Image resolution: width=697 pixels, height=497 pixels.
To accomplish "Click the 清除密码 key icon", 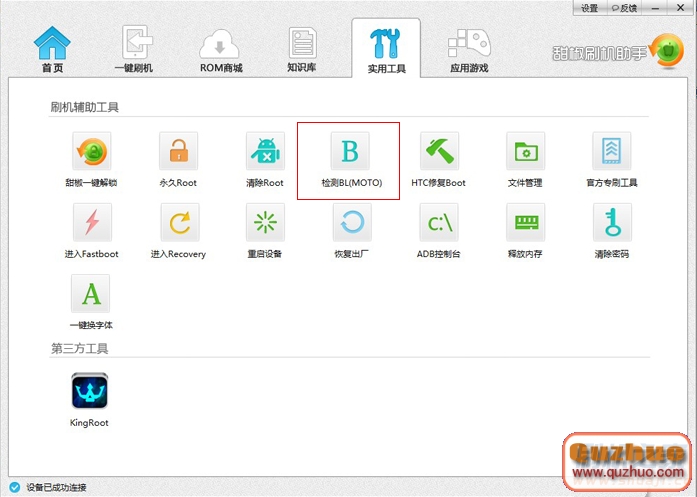I will tap(612, 222).
